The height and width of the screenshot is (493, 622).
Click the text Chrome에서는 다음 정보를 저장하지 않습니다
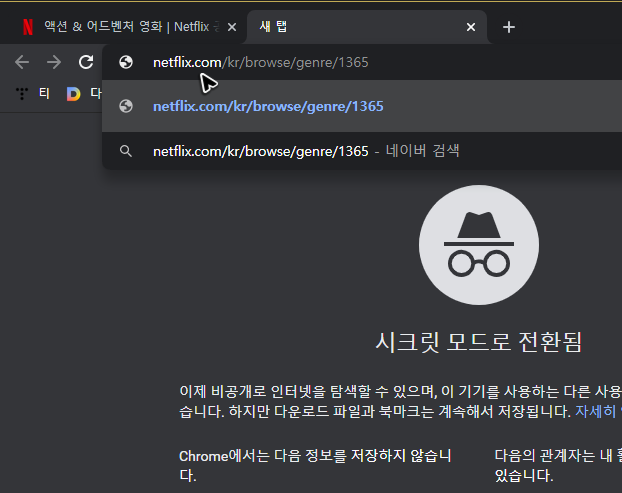[315, 465]
